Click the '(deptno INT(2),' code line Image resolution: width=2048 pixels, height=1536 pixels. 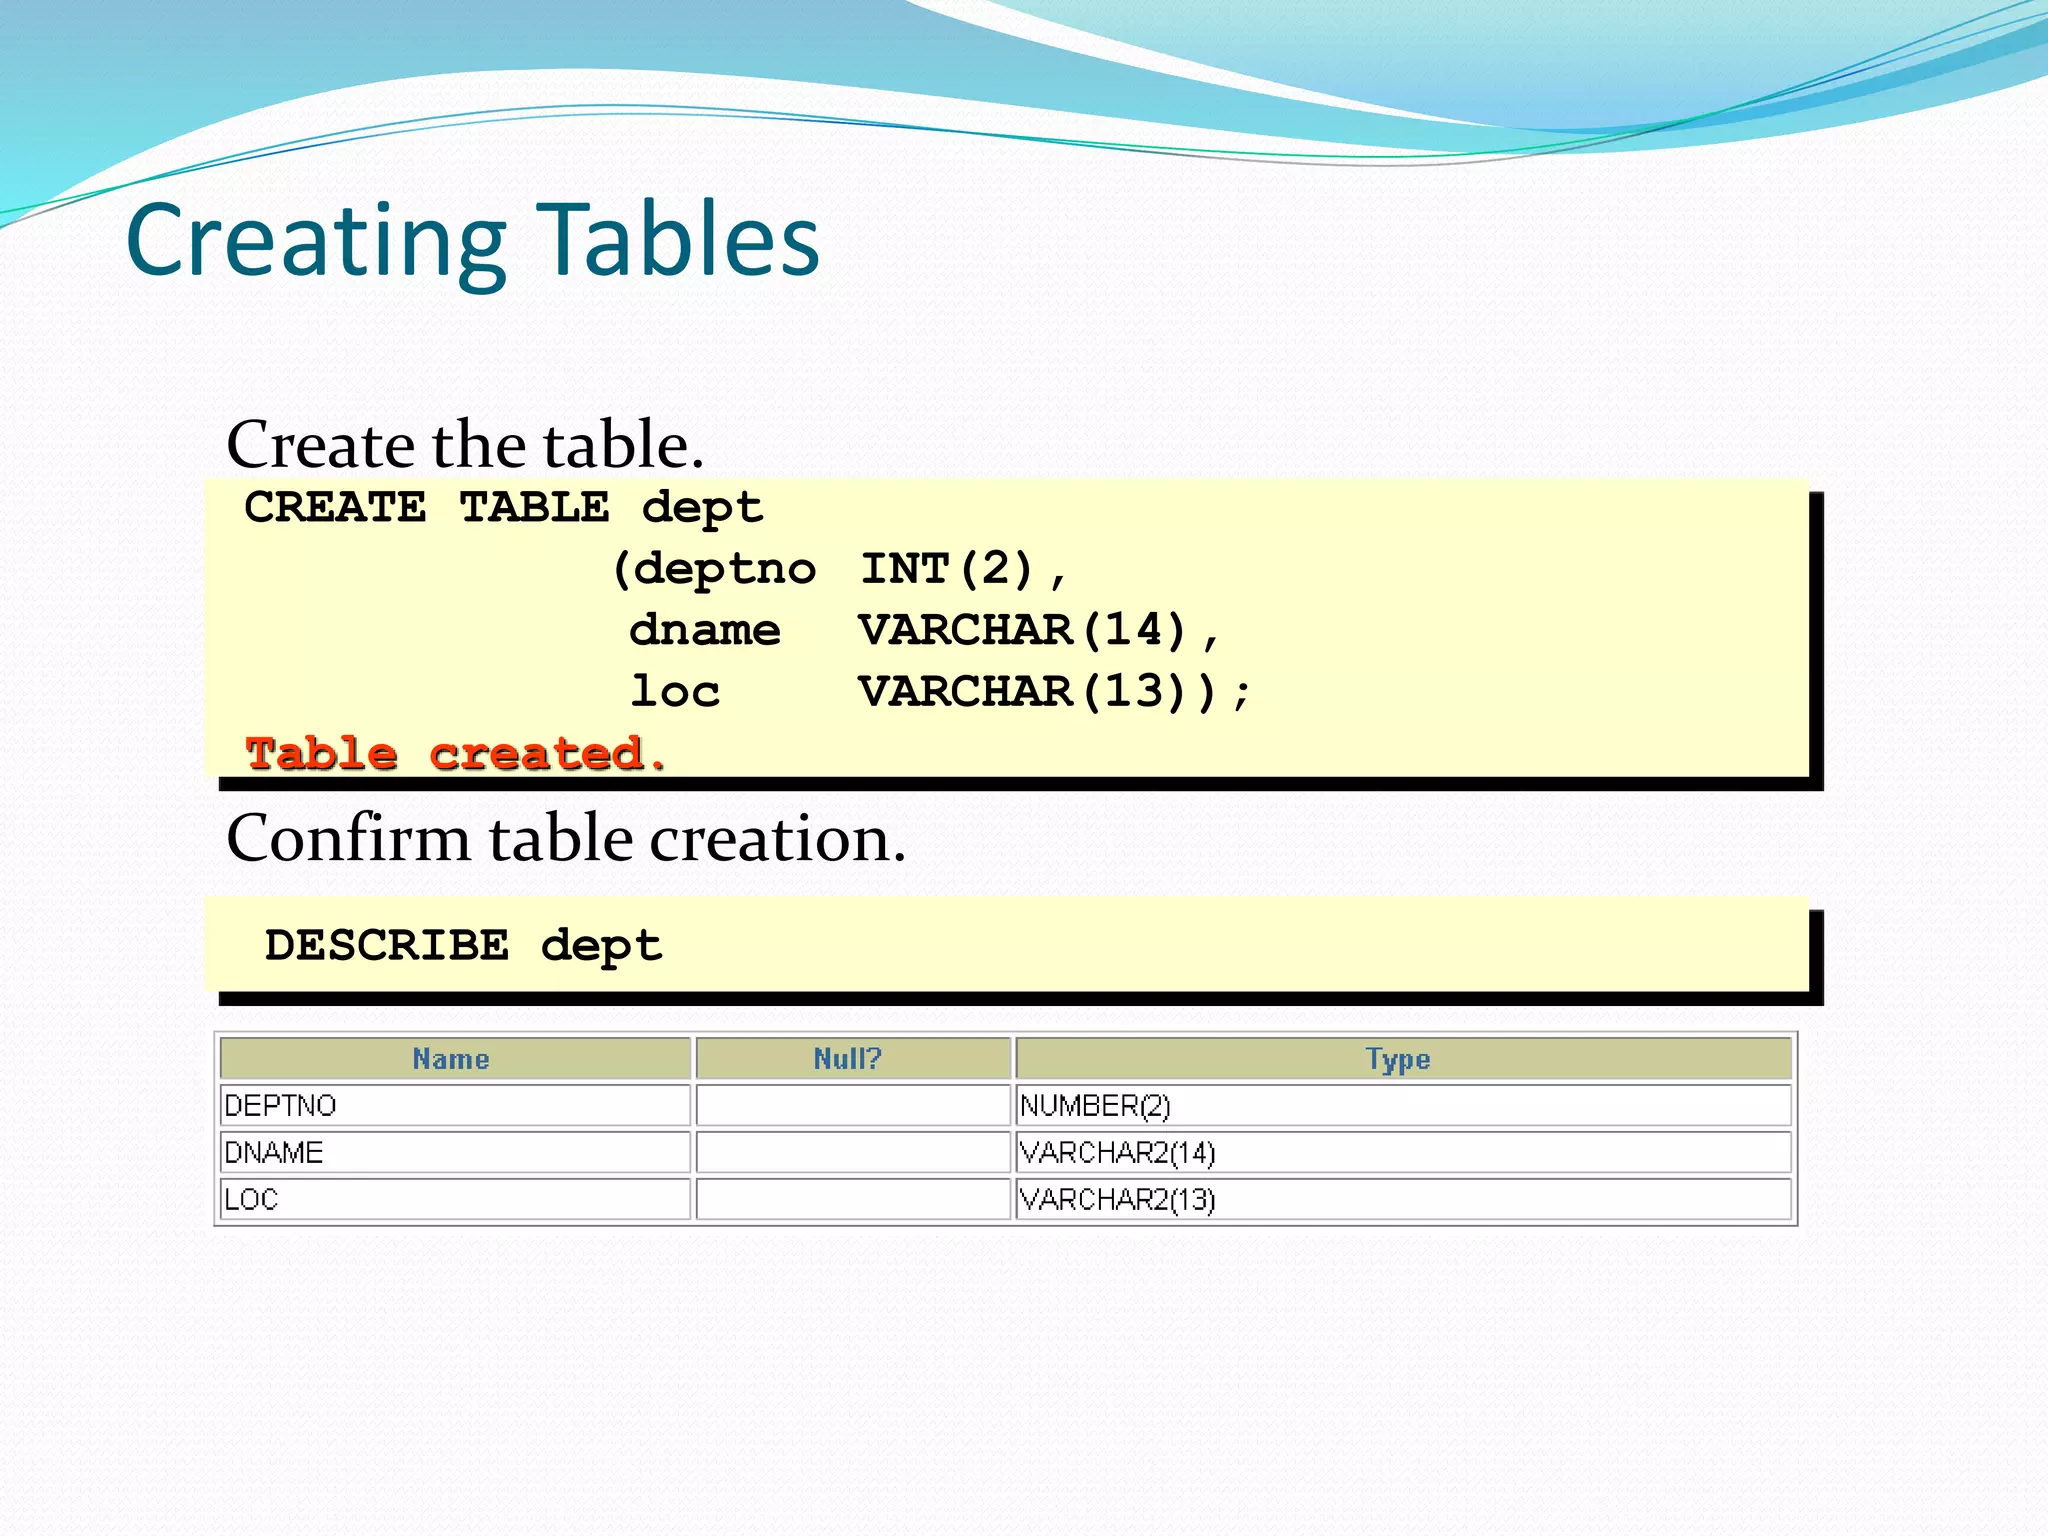tap(840, 570)
